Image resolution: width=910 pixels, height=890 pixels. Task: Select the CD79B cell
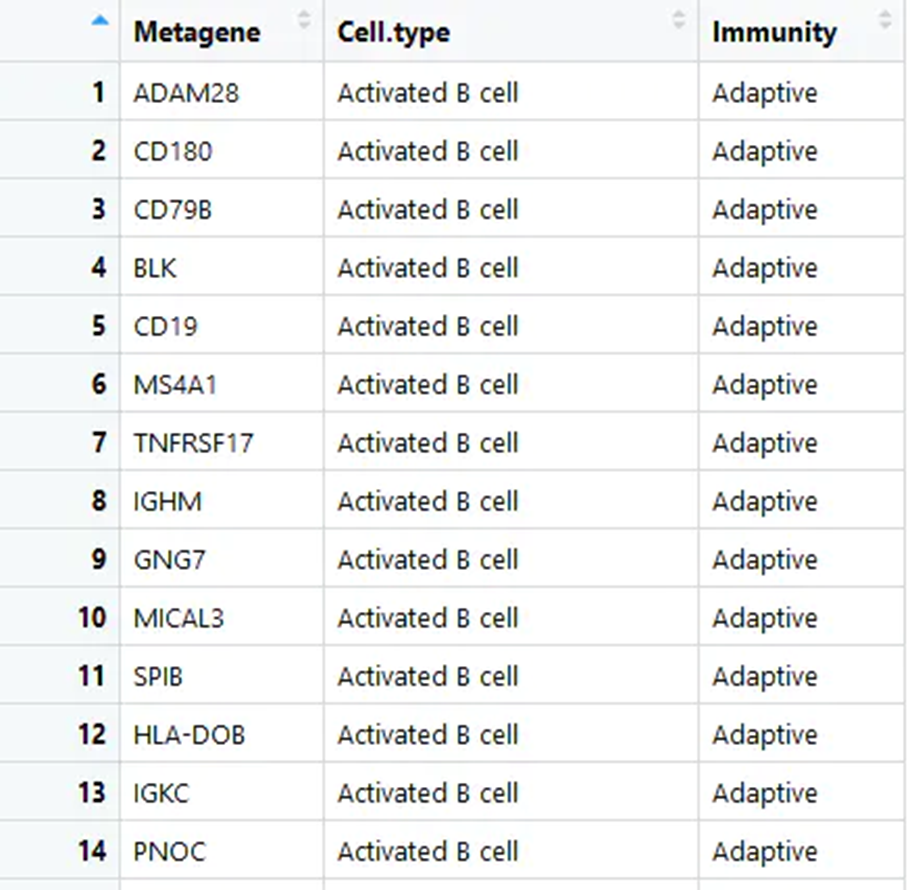(x=222, y=209)
